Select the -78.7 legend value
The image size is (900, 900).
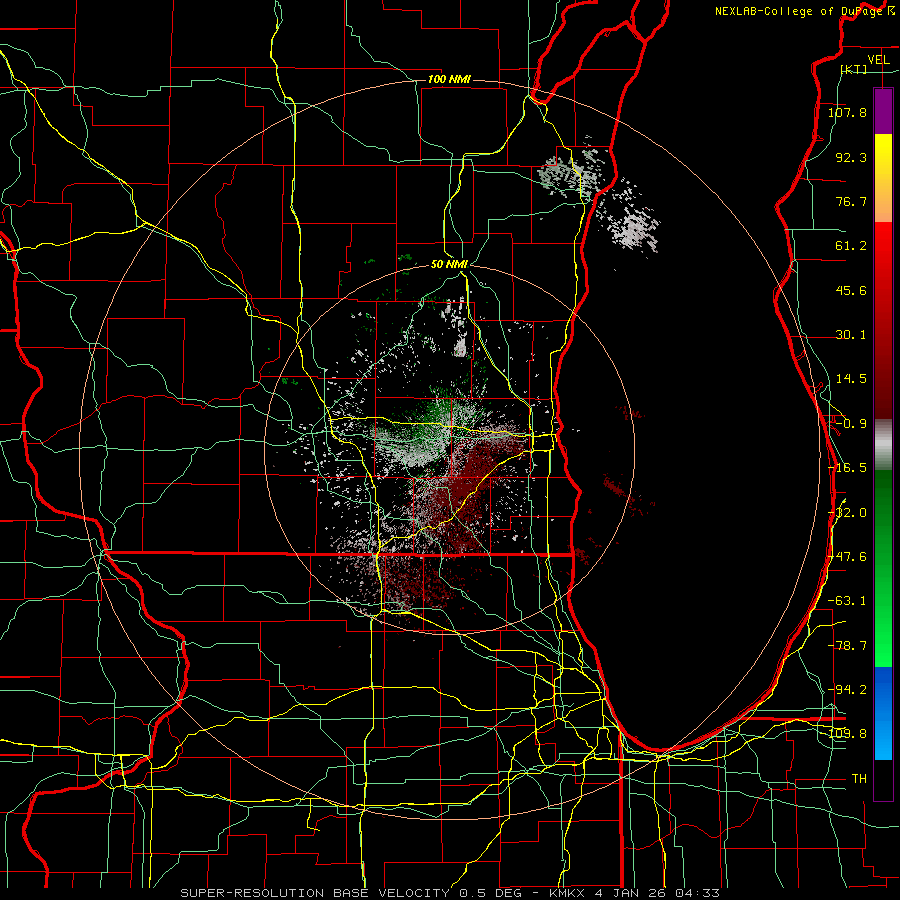[847, 646]
